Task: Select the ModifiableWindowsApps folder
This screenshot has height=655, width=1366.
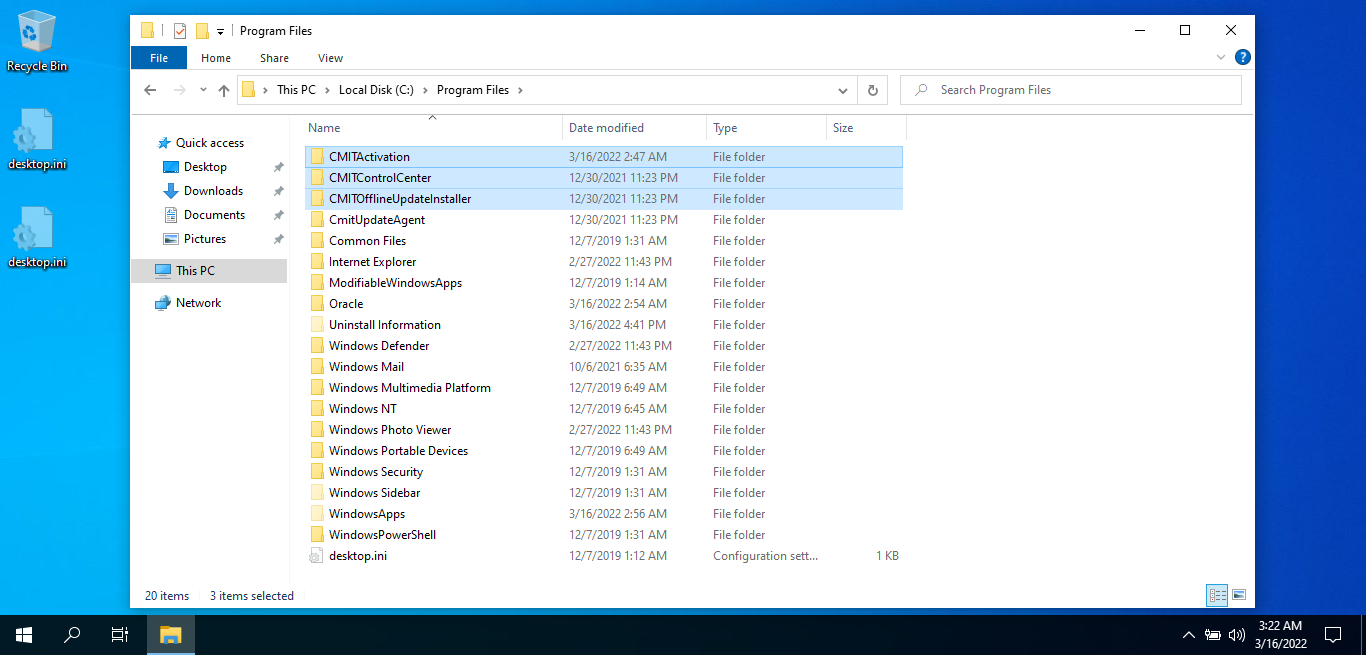Action: tap(603, 283)
